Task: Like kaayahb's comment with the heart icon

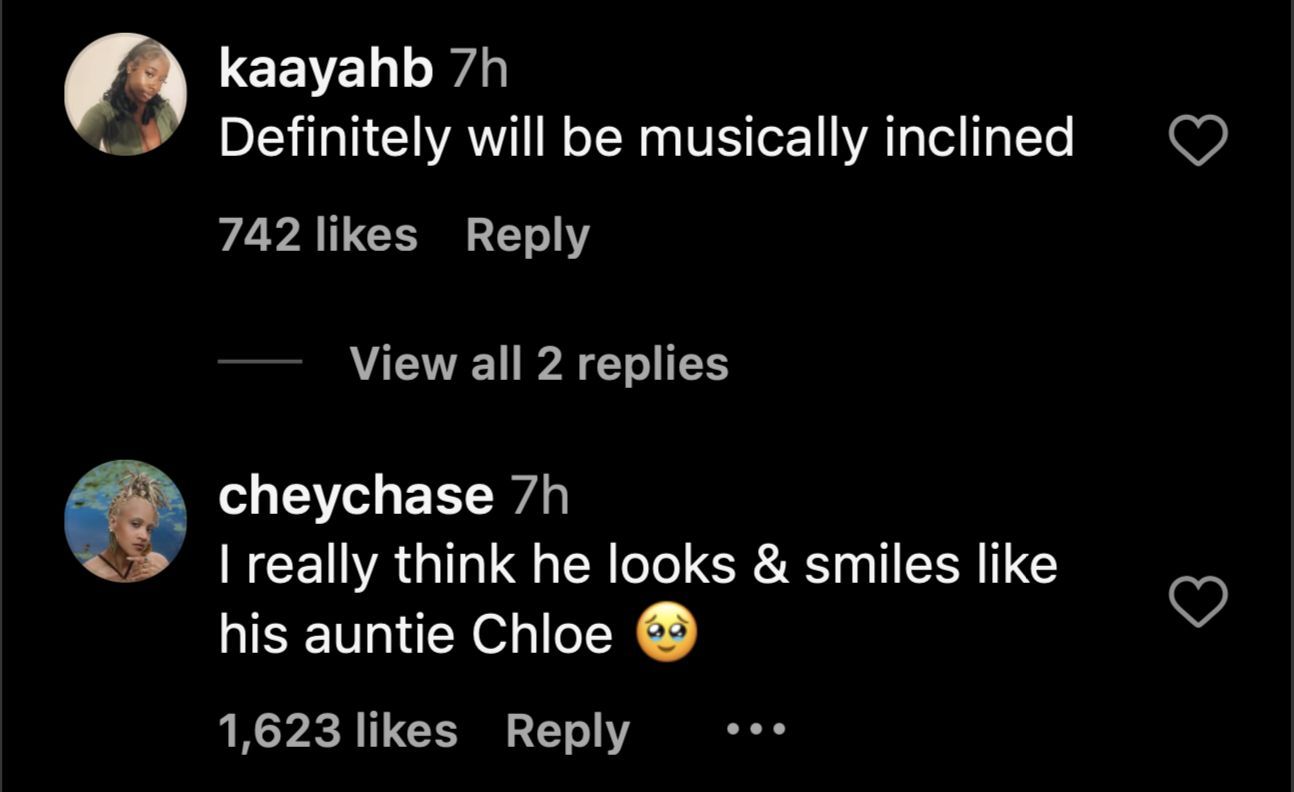Action: (x=1198, y=140)
